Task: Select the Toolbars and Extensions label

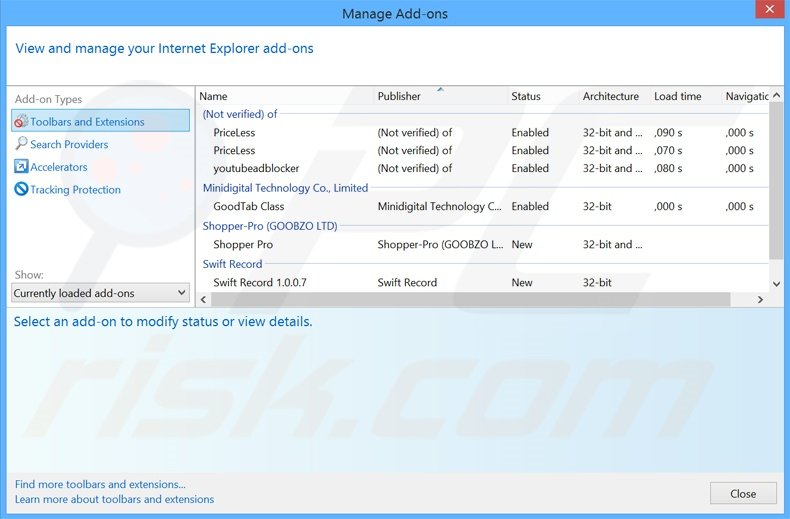Action: pyautogui.click(x=87, y=122)
